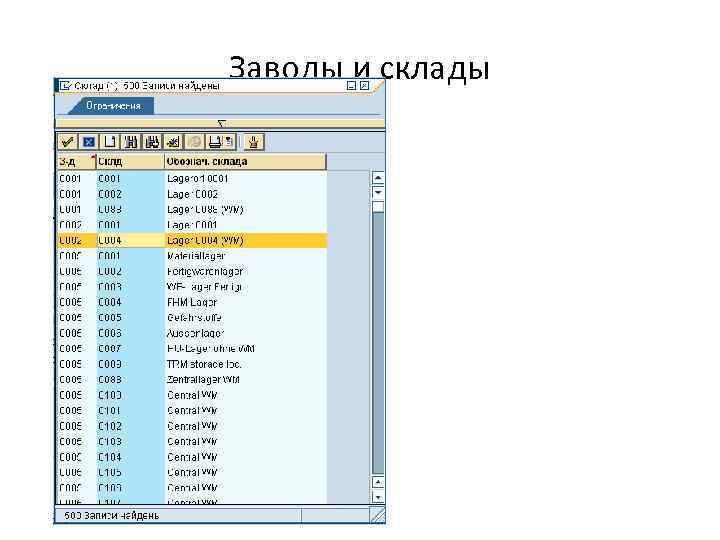
Task: Select highlighted Lager C004 (WM) row
Action: (x=191, y=241)
